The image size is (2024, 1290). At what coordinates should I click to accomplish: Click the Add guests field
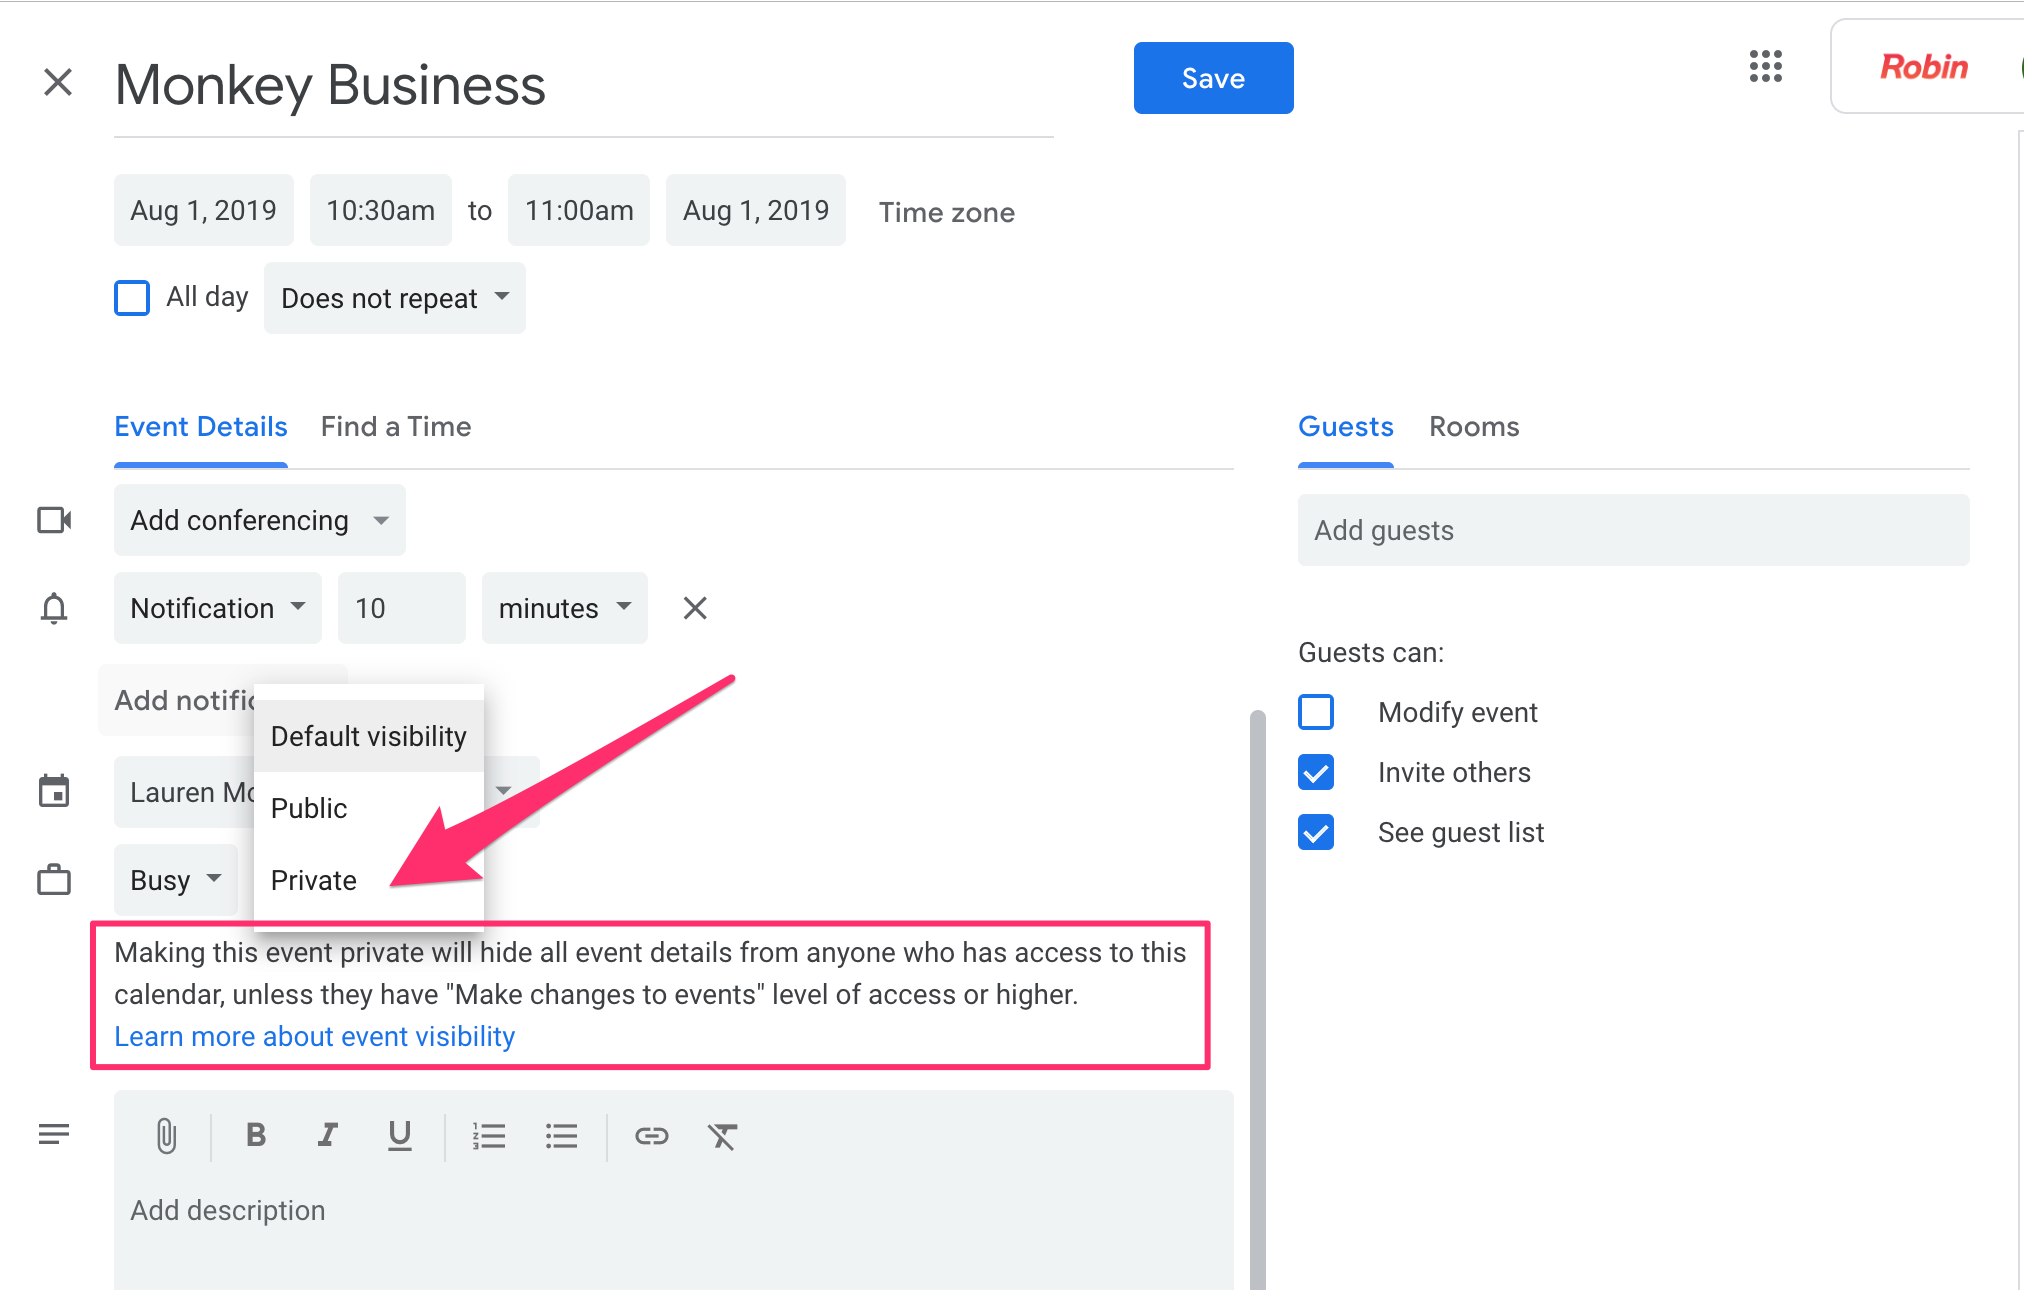click(1634, 530)
